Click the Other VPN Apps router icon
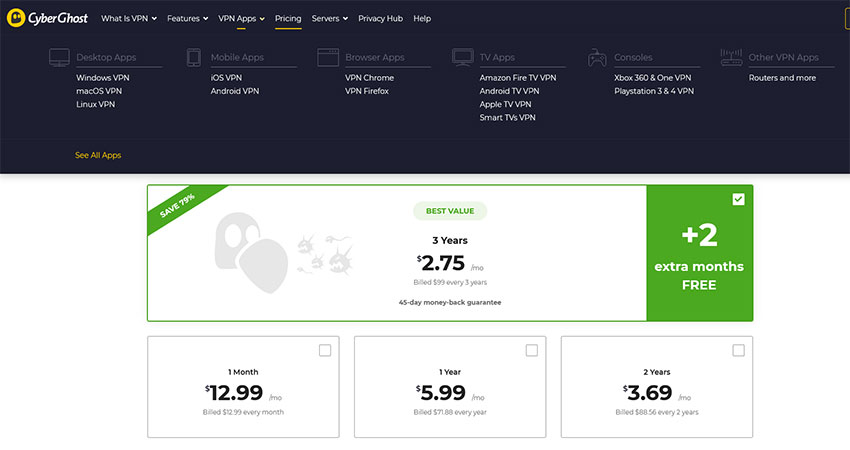The width and height of the screenshot is (850, 450). pyautogui.click(x=731, y=57)
